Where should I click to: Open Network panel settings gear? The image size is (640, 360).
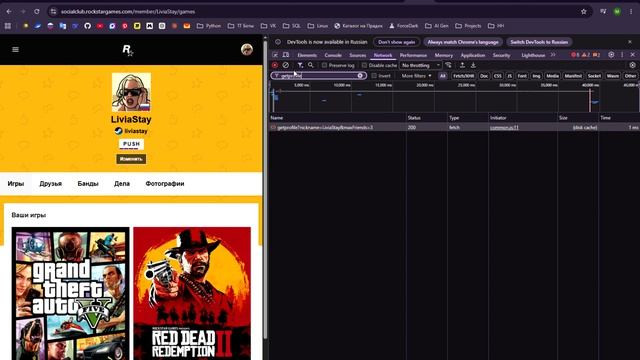[632, 65]
